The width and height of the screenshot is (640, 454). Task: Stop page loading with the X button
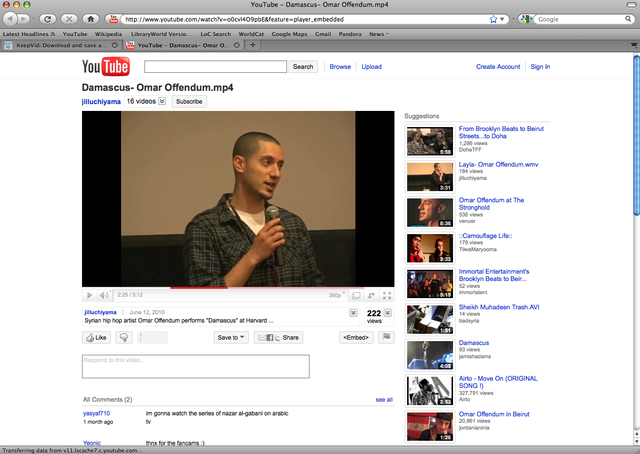point(69,19)
